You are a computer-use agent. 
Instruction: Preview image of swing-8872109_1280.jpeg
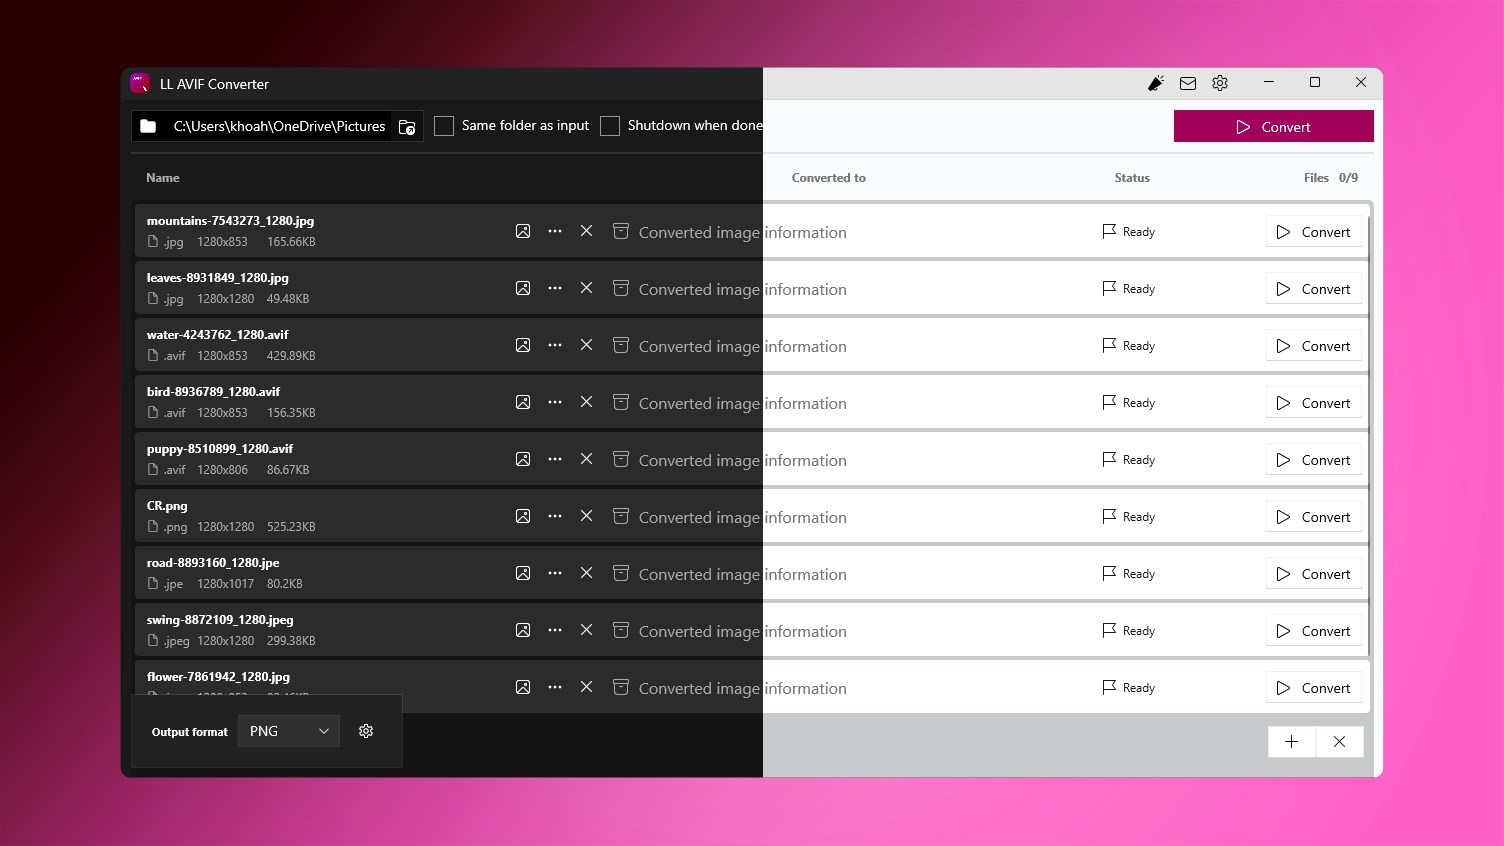(523, 630)
